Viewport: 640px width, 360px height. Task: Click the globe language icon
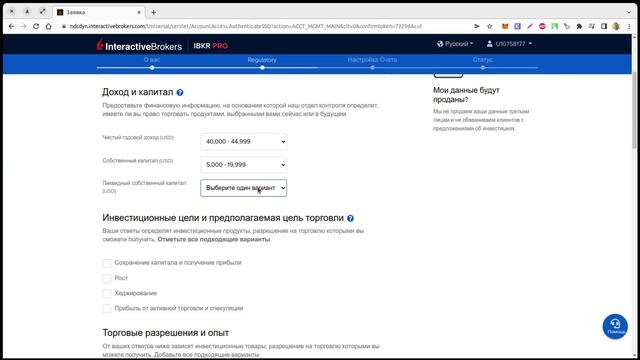pos(440,44)
